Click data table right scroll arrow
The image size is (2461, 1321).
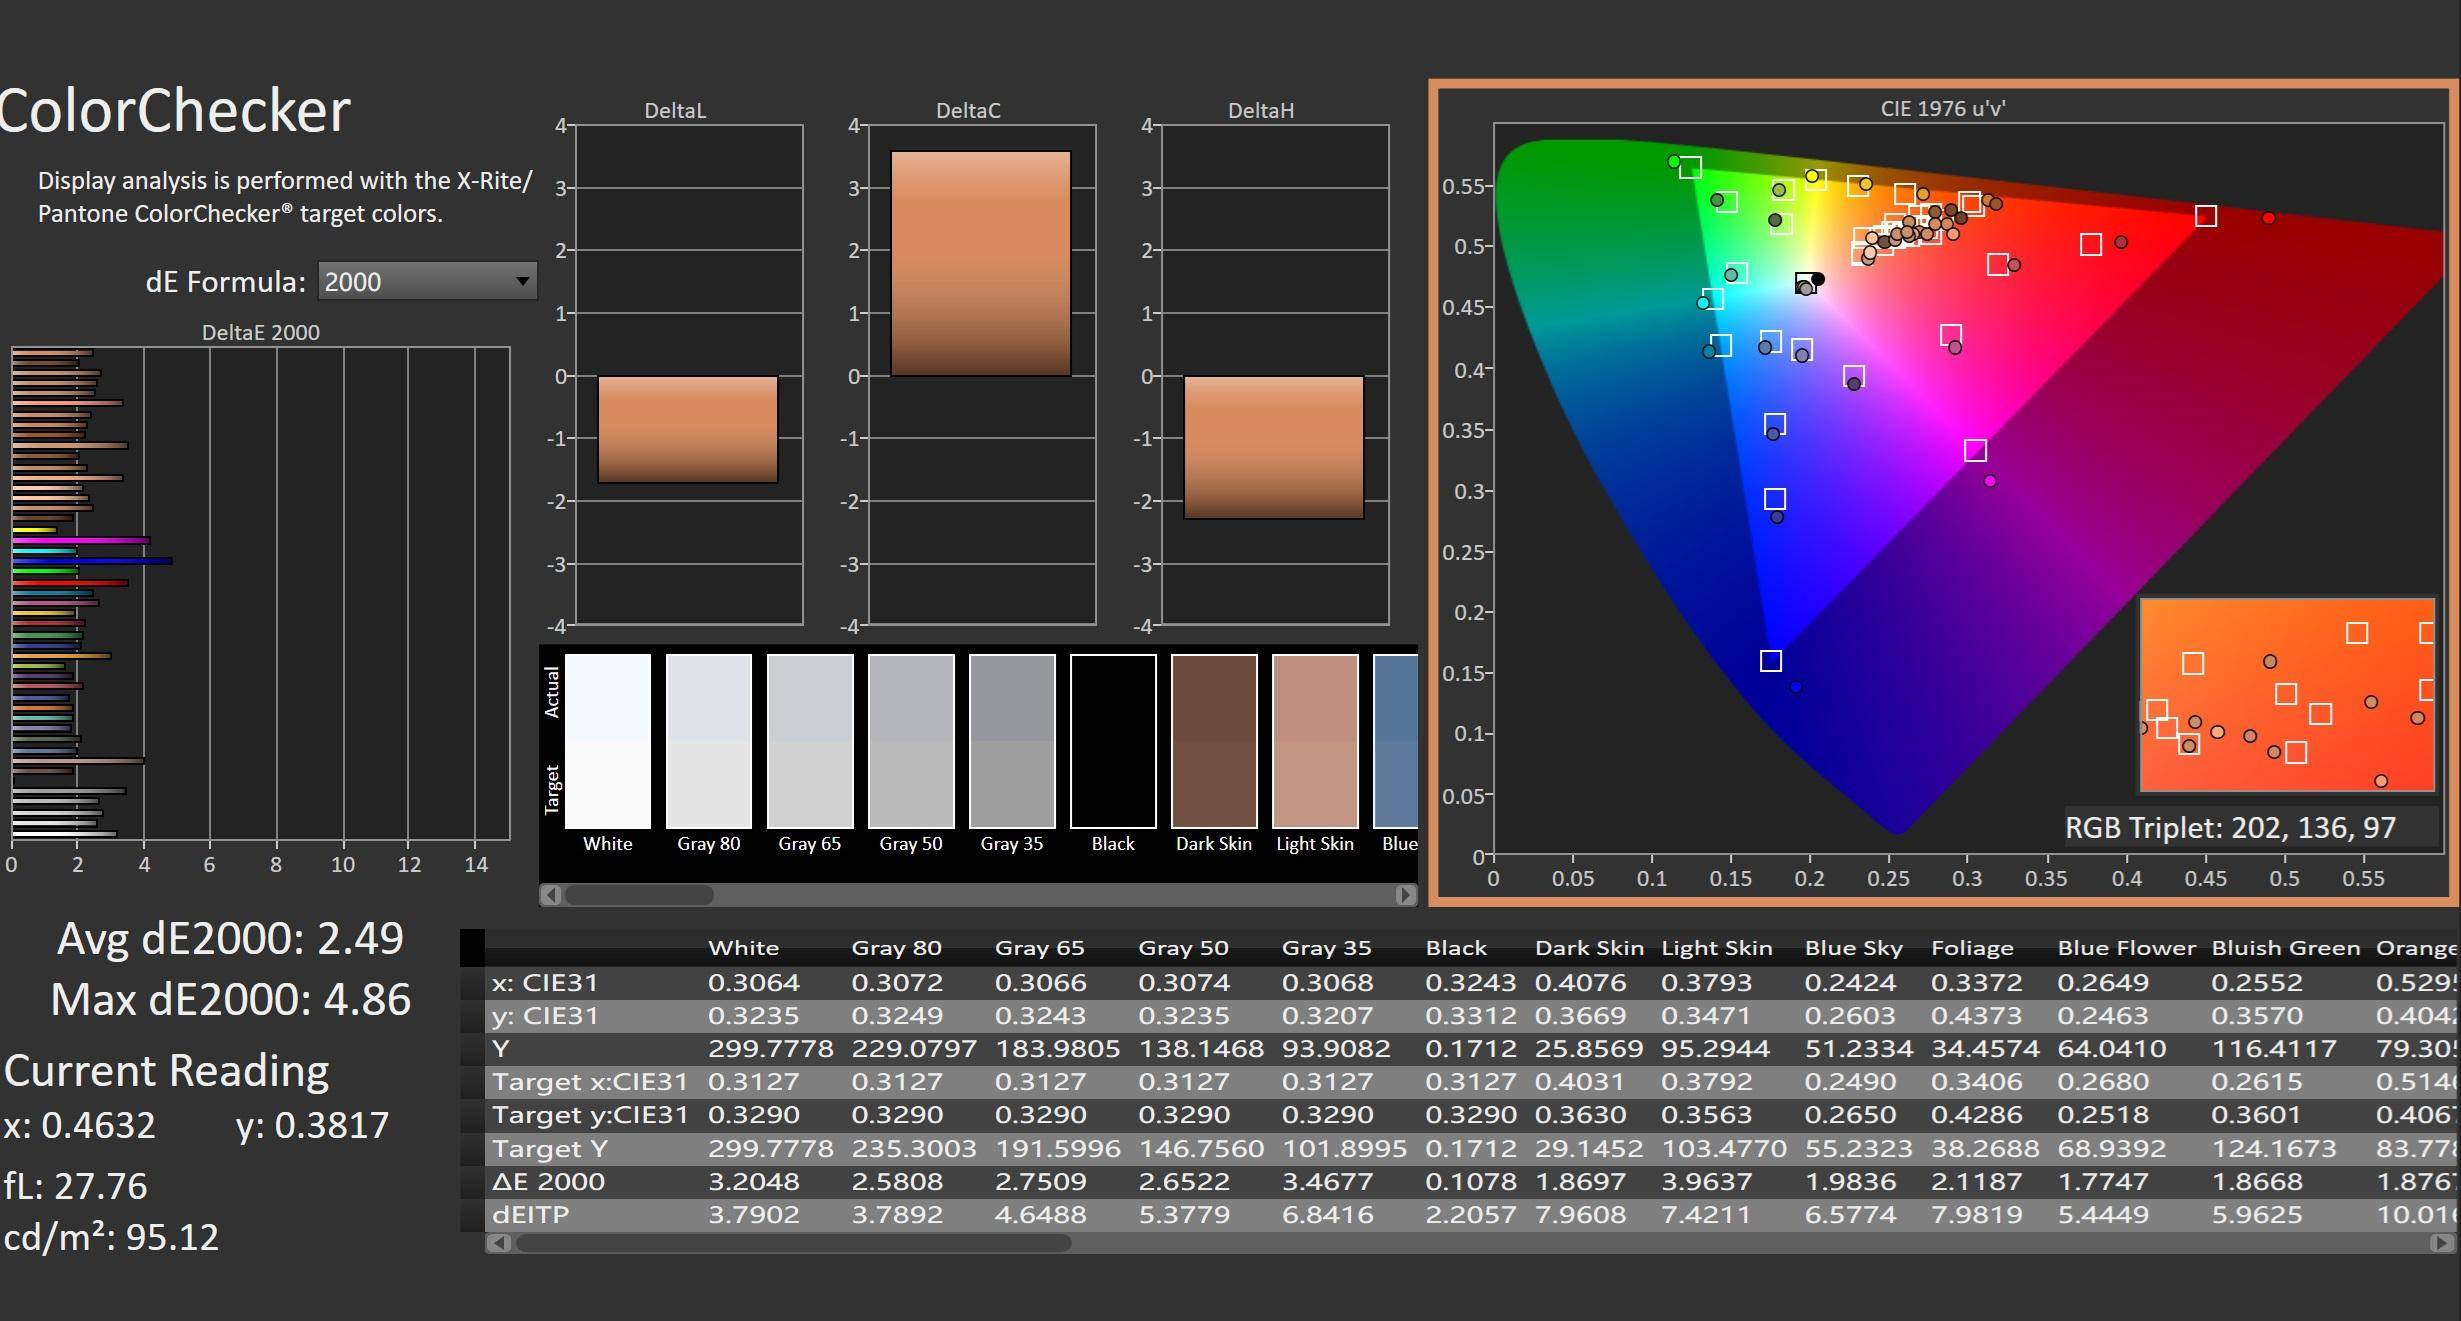(2441, 1243)
